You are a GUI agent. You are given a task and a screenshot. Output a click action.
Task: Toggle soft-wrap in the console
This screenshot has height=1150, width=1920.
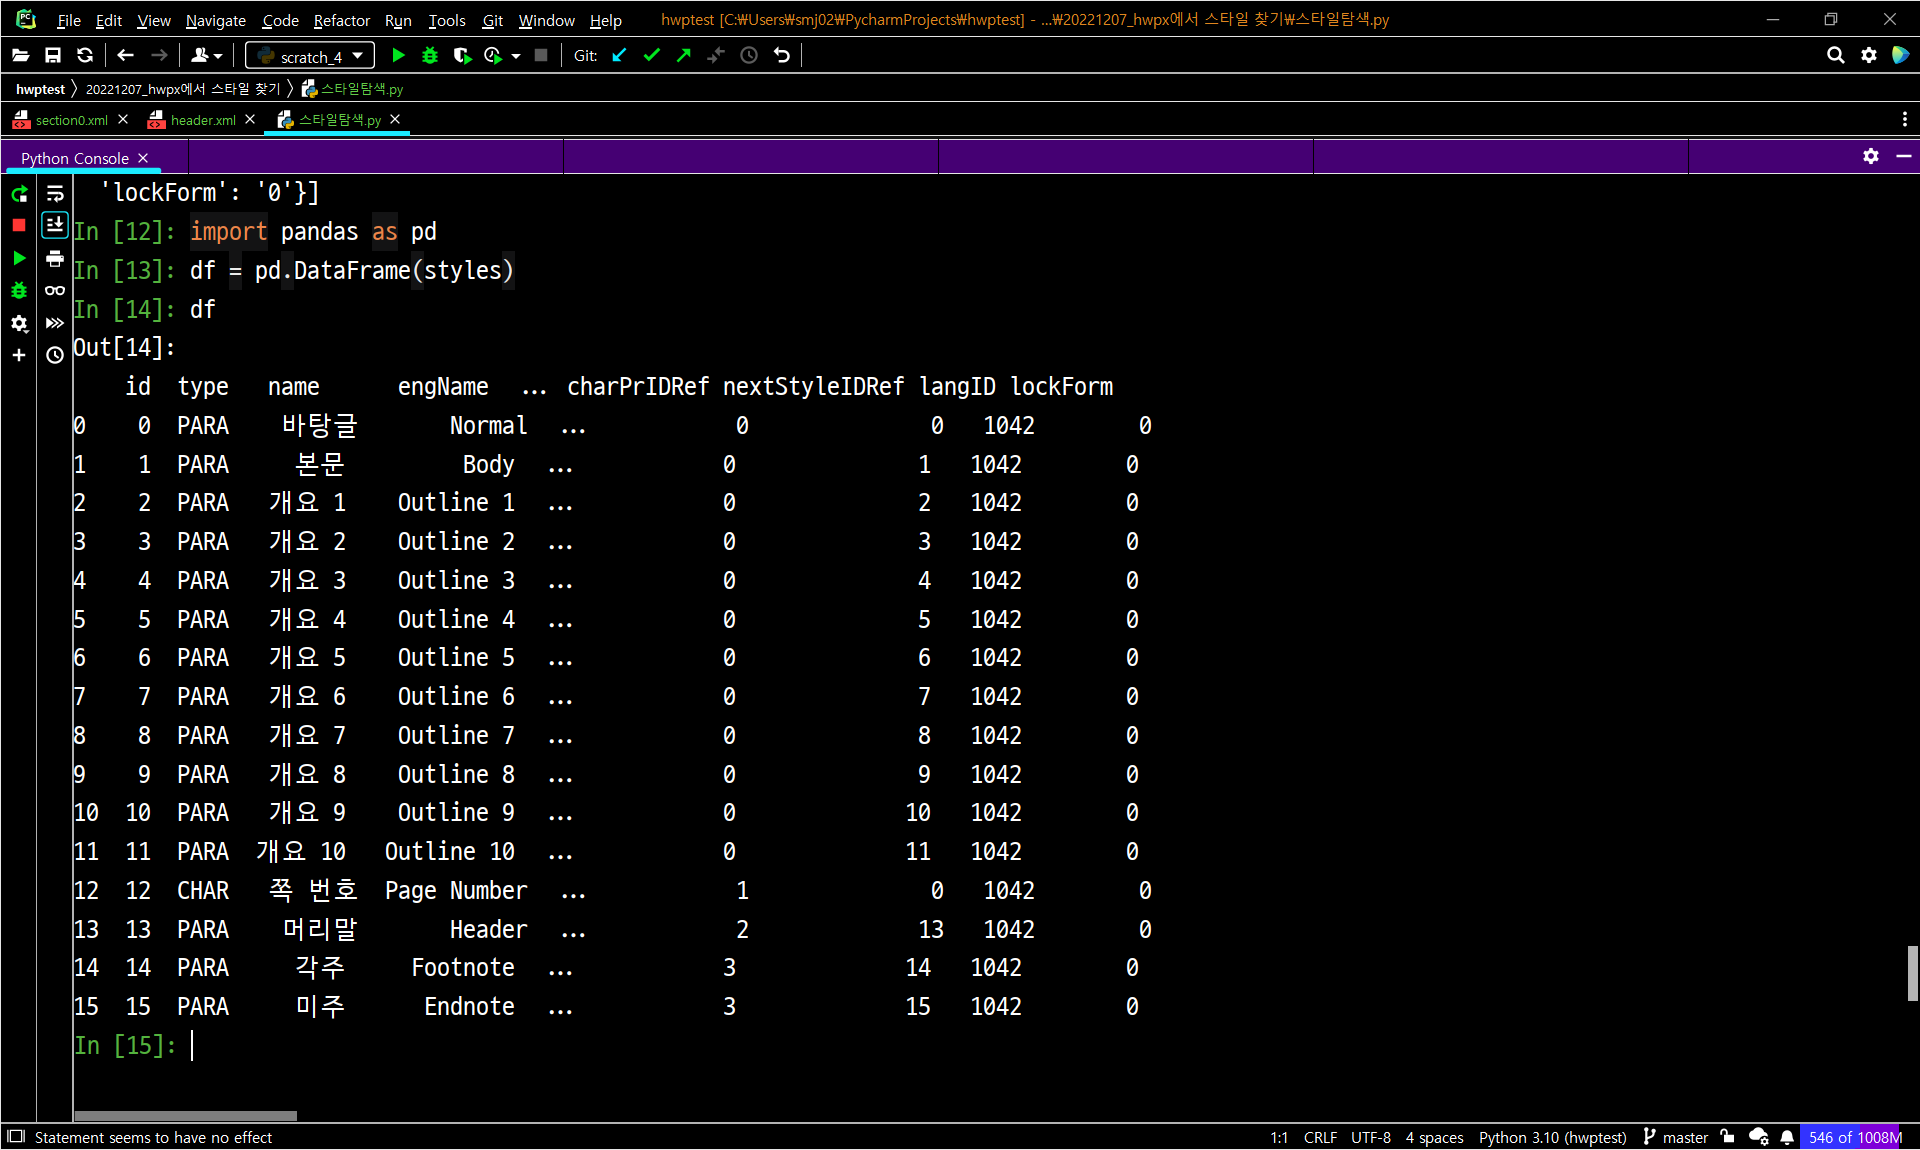(55, 194)
